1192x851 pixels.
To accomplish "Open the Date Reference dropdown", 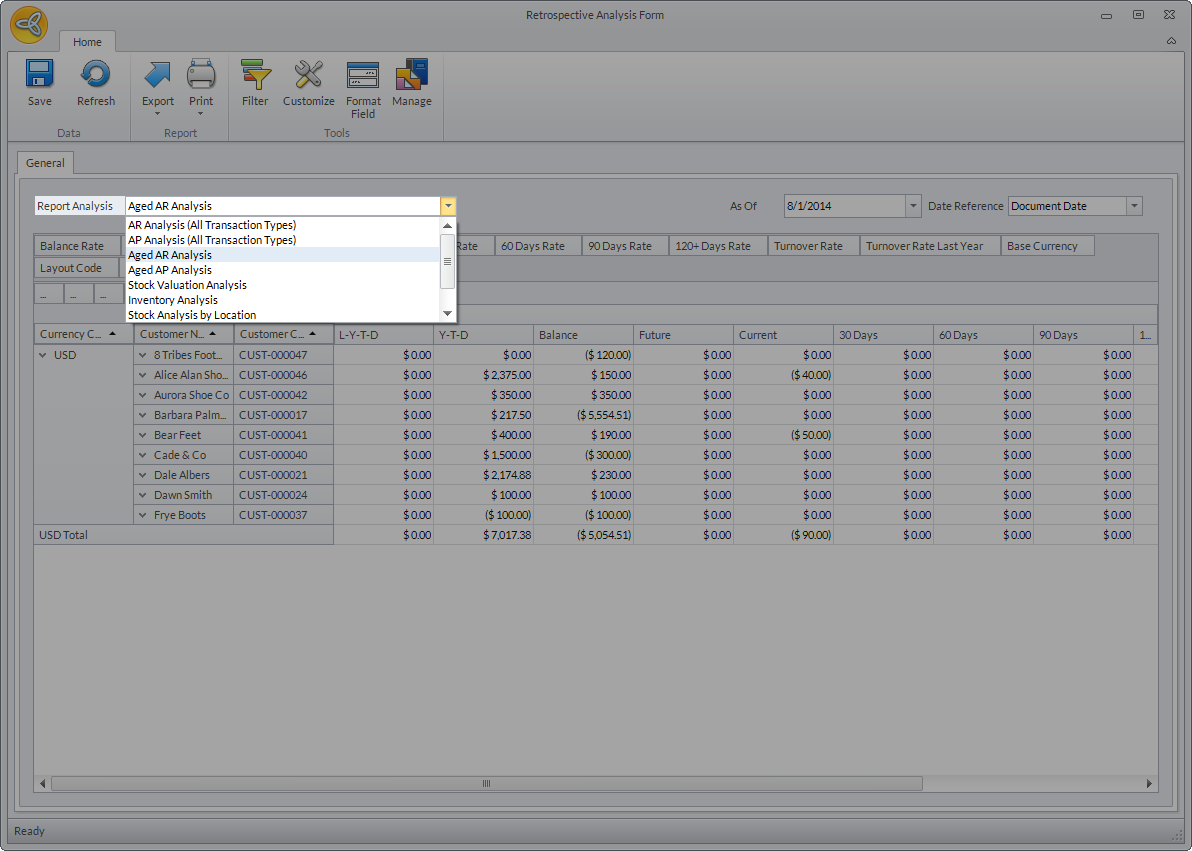I will (1134, 206).
